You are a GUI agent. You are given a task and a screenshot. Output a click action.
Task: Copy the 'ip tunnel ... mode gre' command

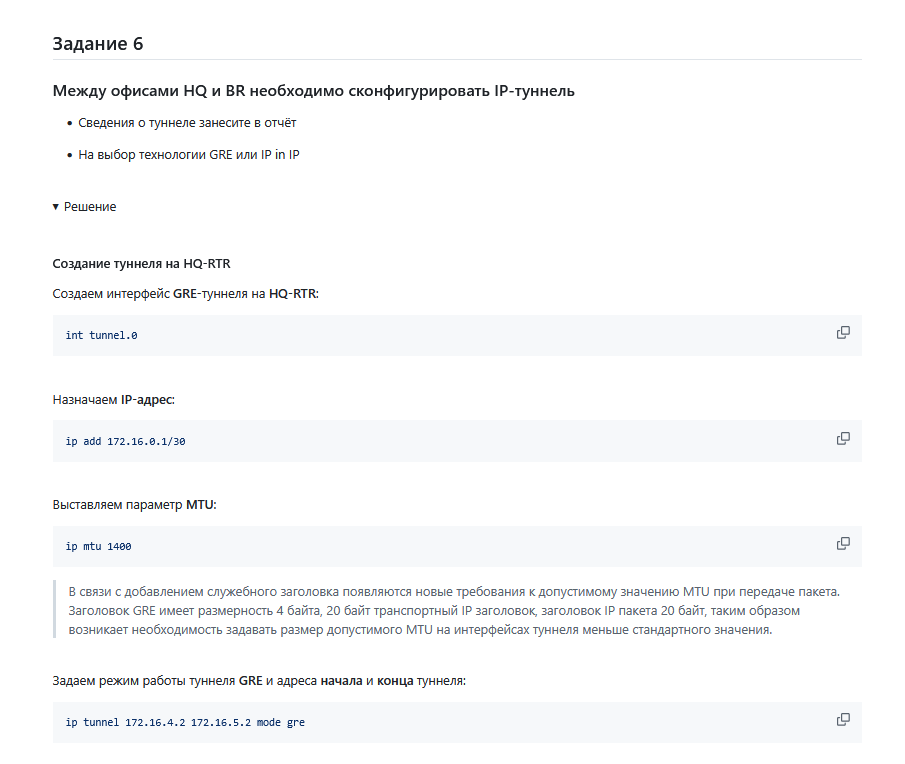(843, 720)
